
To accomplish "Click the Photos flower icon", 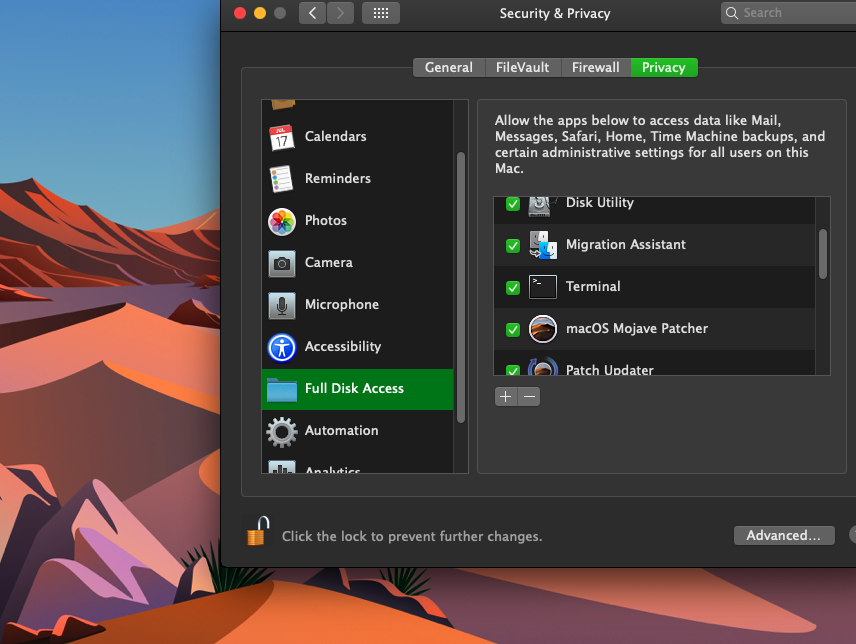I will click(282, 222).
